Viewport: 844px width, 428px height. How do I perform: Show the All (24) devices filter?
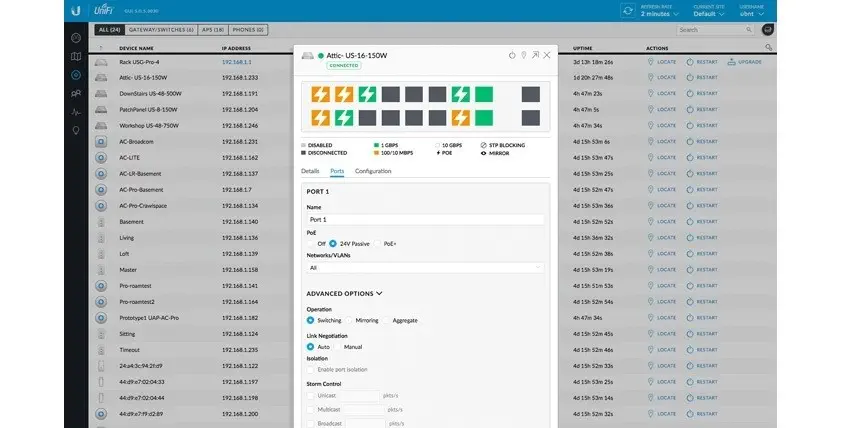point(109,30)
